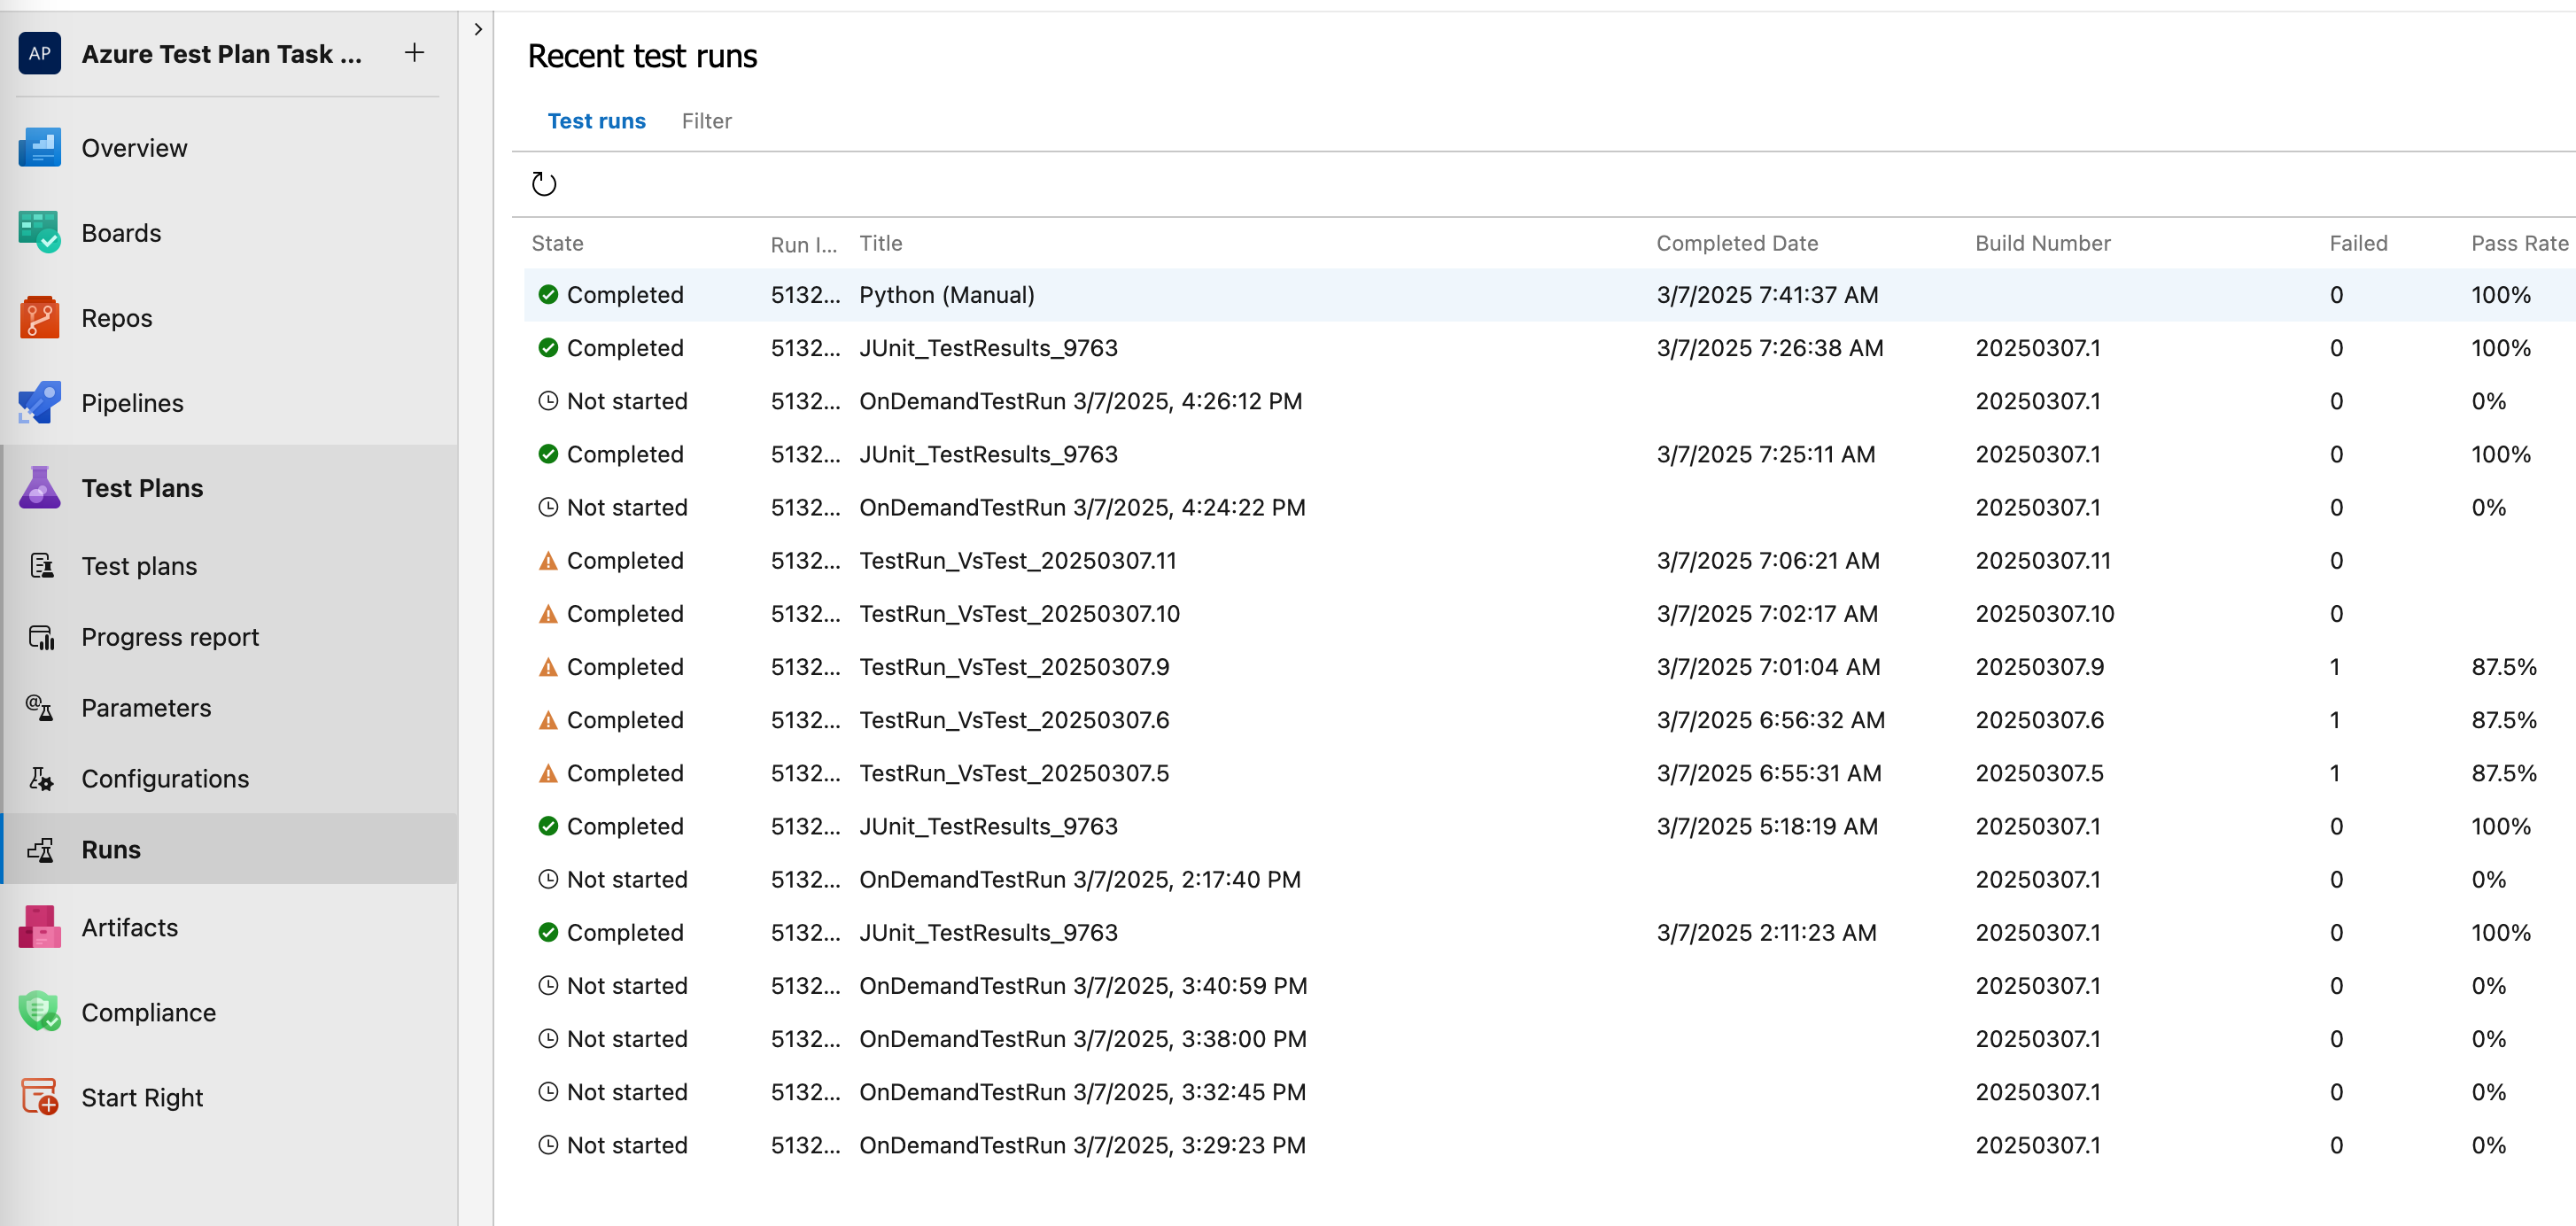Open Overview from the sidebar
Screen dimensions: 2576x1226
click(134, 147)
